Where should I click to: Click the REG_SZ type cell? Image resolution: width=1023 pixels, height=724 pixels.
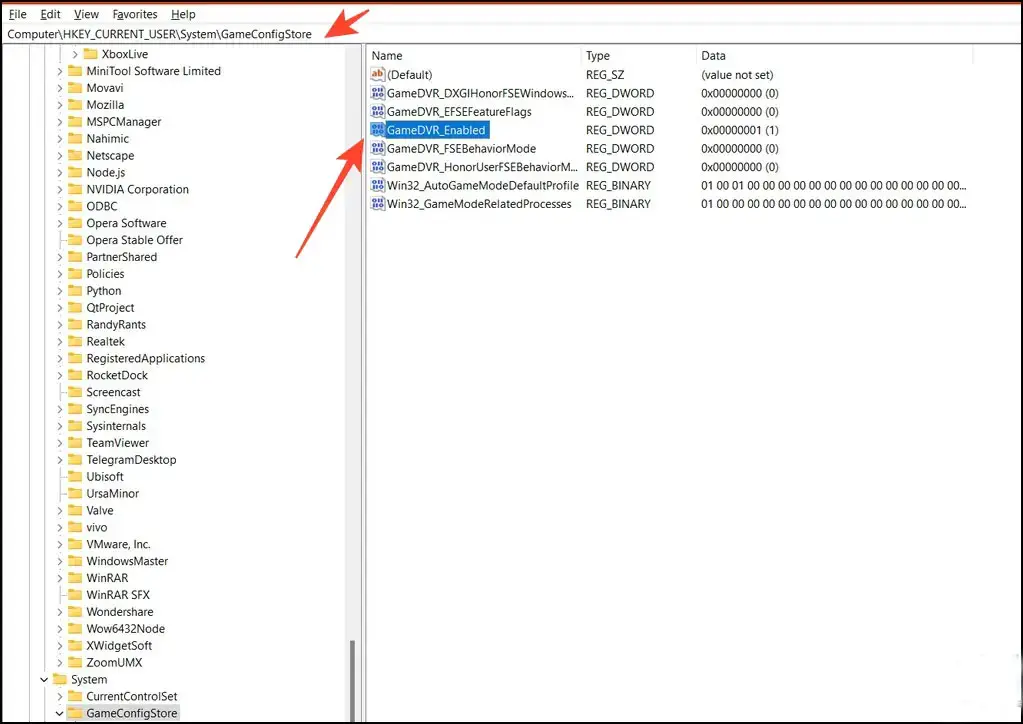(x=605, y=74)
